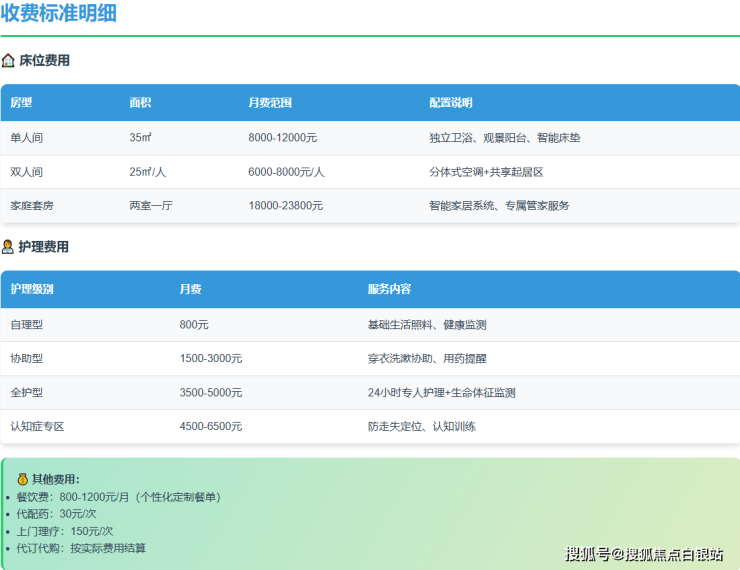Click the 餐饮费 bullet item
This screenshot has width=740, height=570.
[x=118, y=497]
